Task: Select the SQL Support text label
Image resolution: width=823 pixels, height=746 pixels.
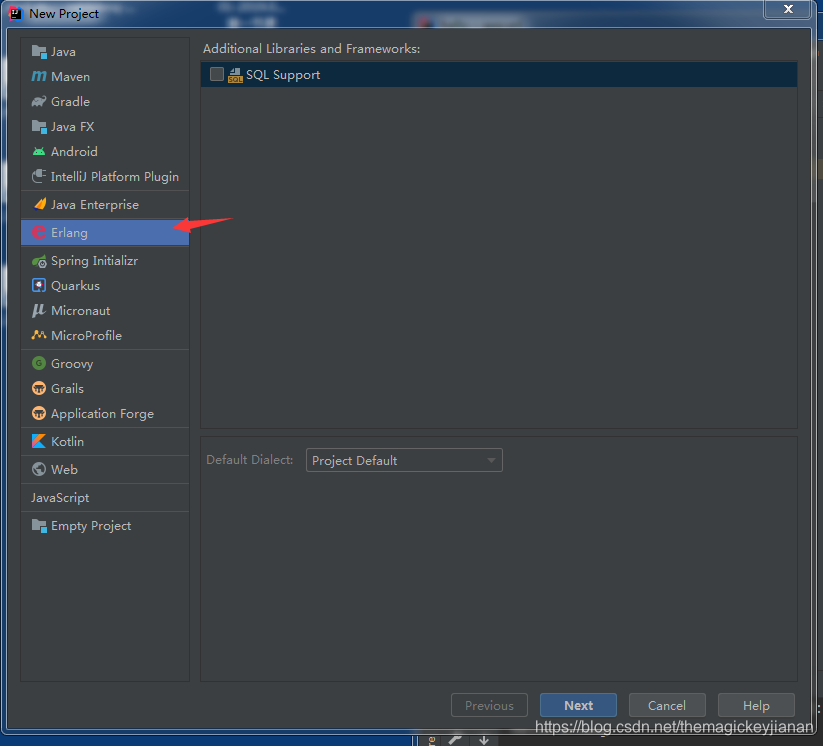Action: pos(283,75)
